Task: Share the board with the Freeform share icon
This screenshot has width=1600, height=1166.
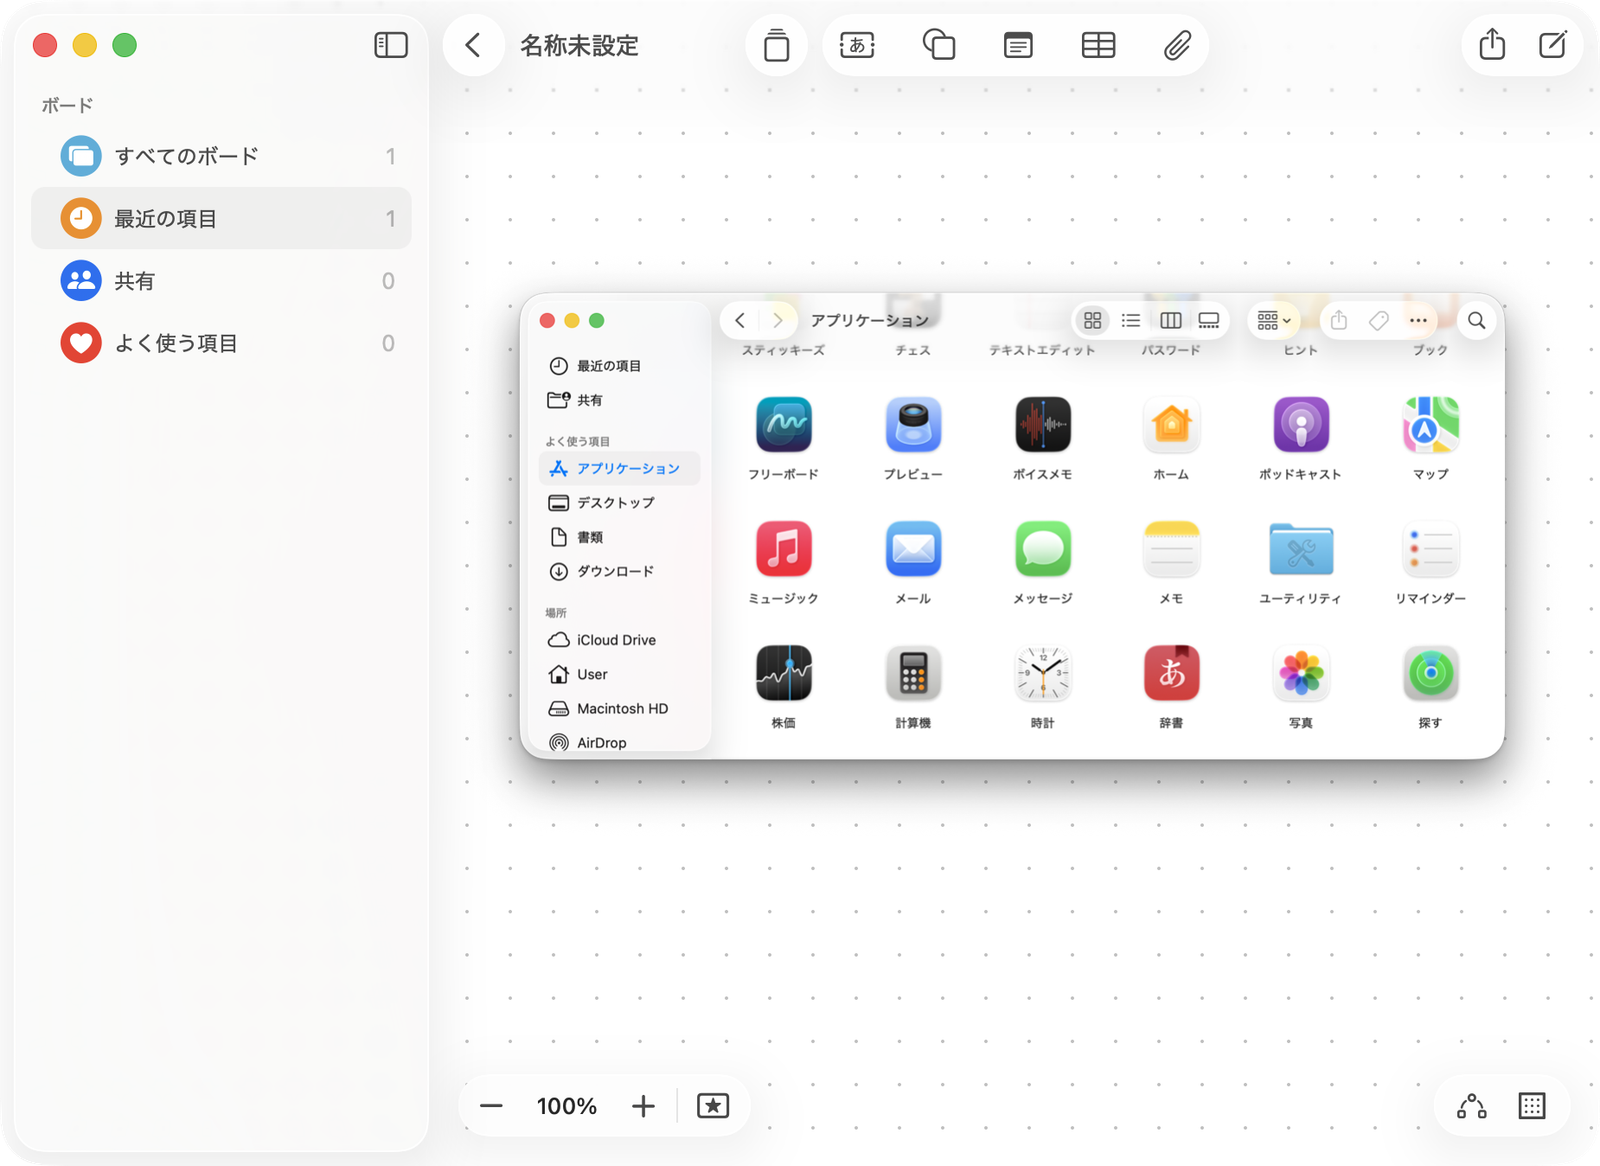Action: [1492, 44]
